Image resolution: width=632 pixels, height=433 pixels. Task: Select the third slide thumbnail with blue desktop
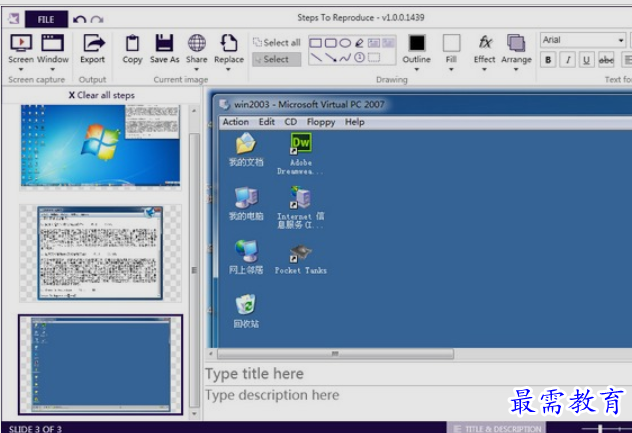100,364
